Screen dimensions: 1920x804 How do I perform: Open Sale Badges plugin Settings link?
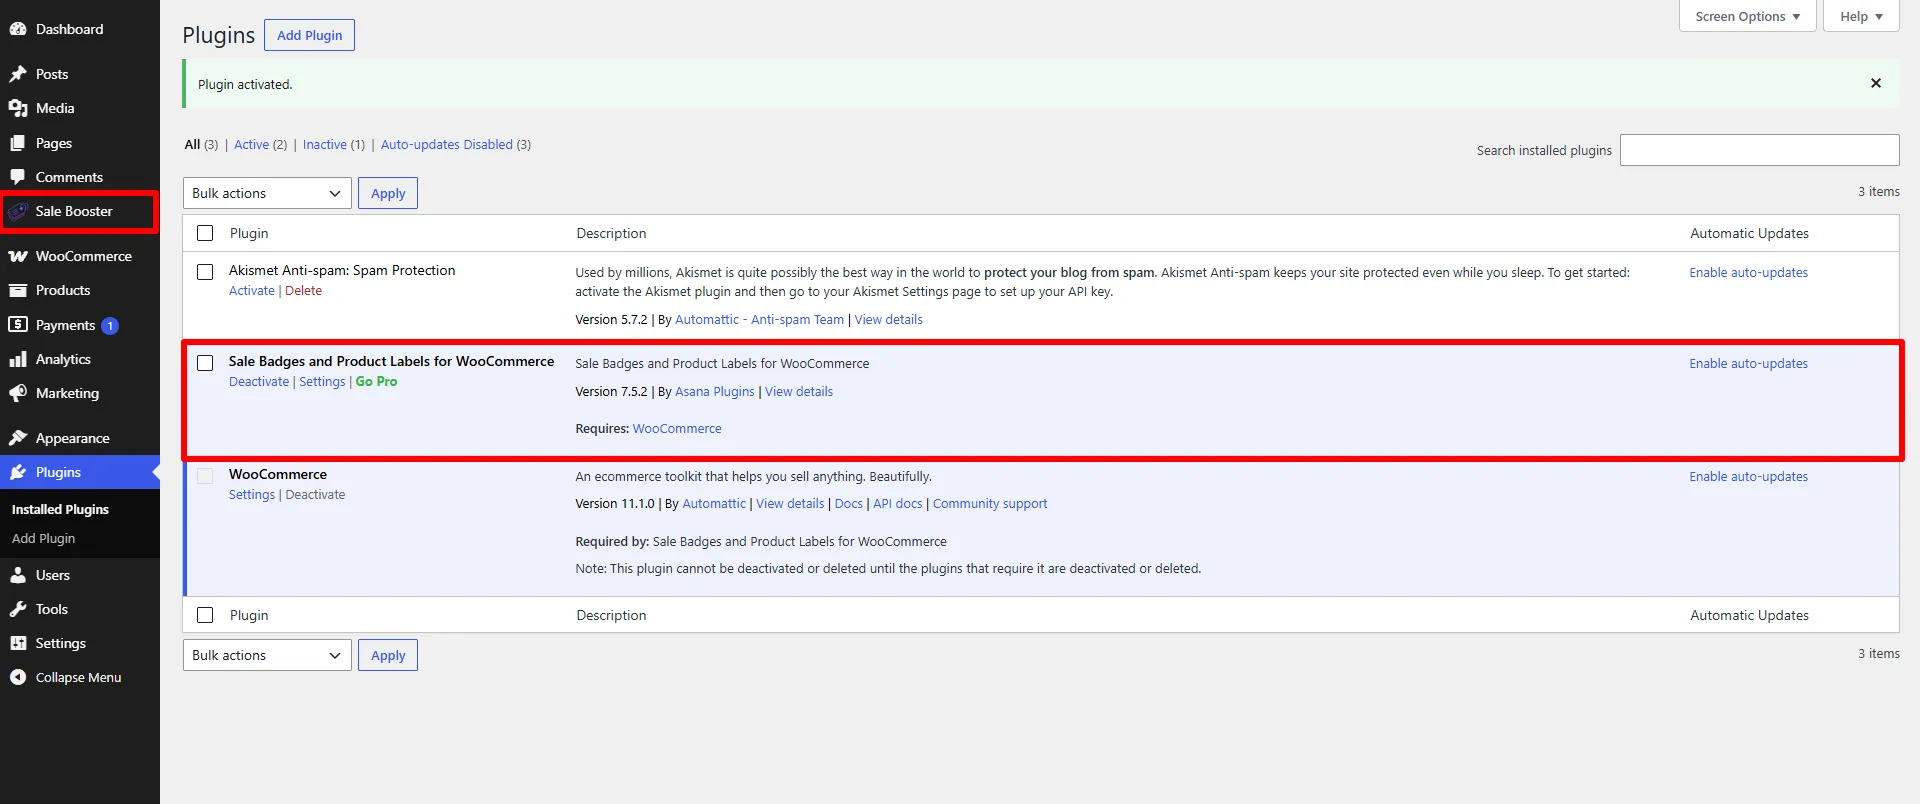tap(322, 381)
